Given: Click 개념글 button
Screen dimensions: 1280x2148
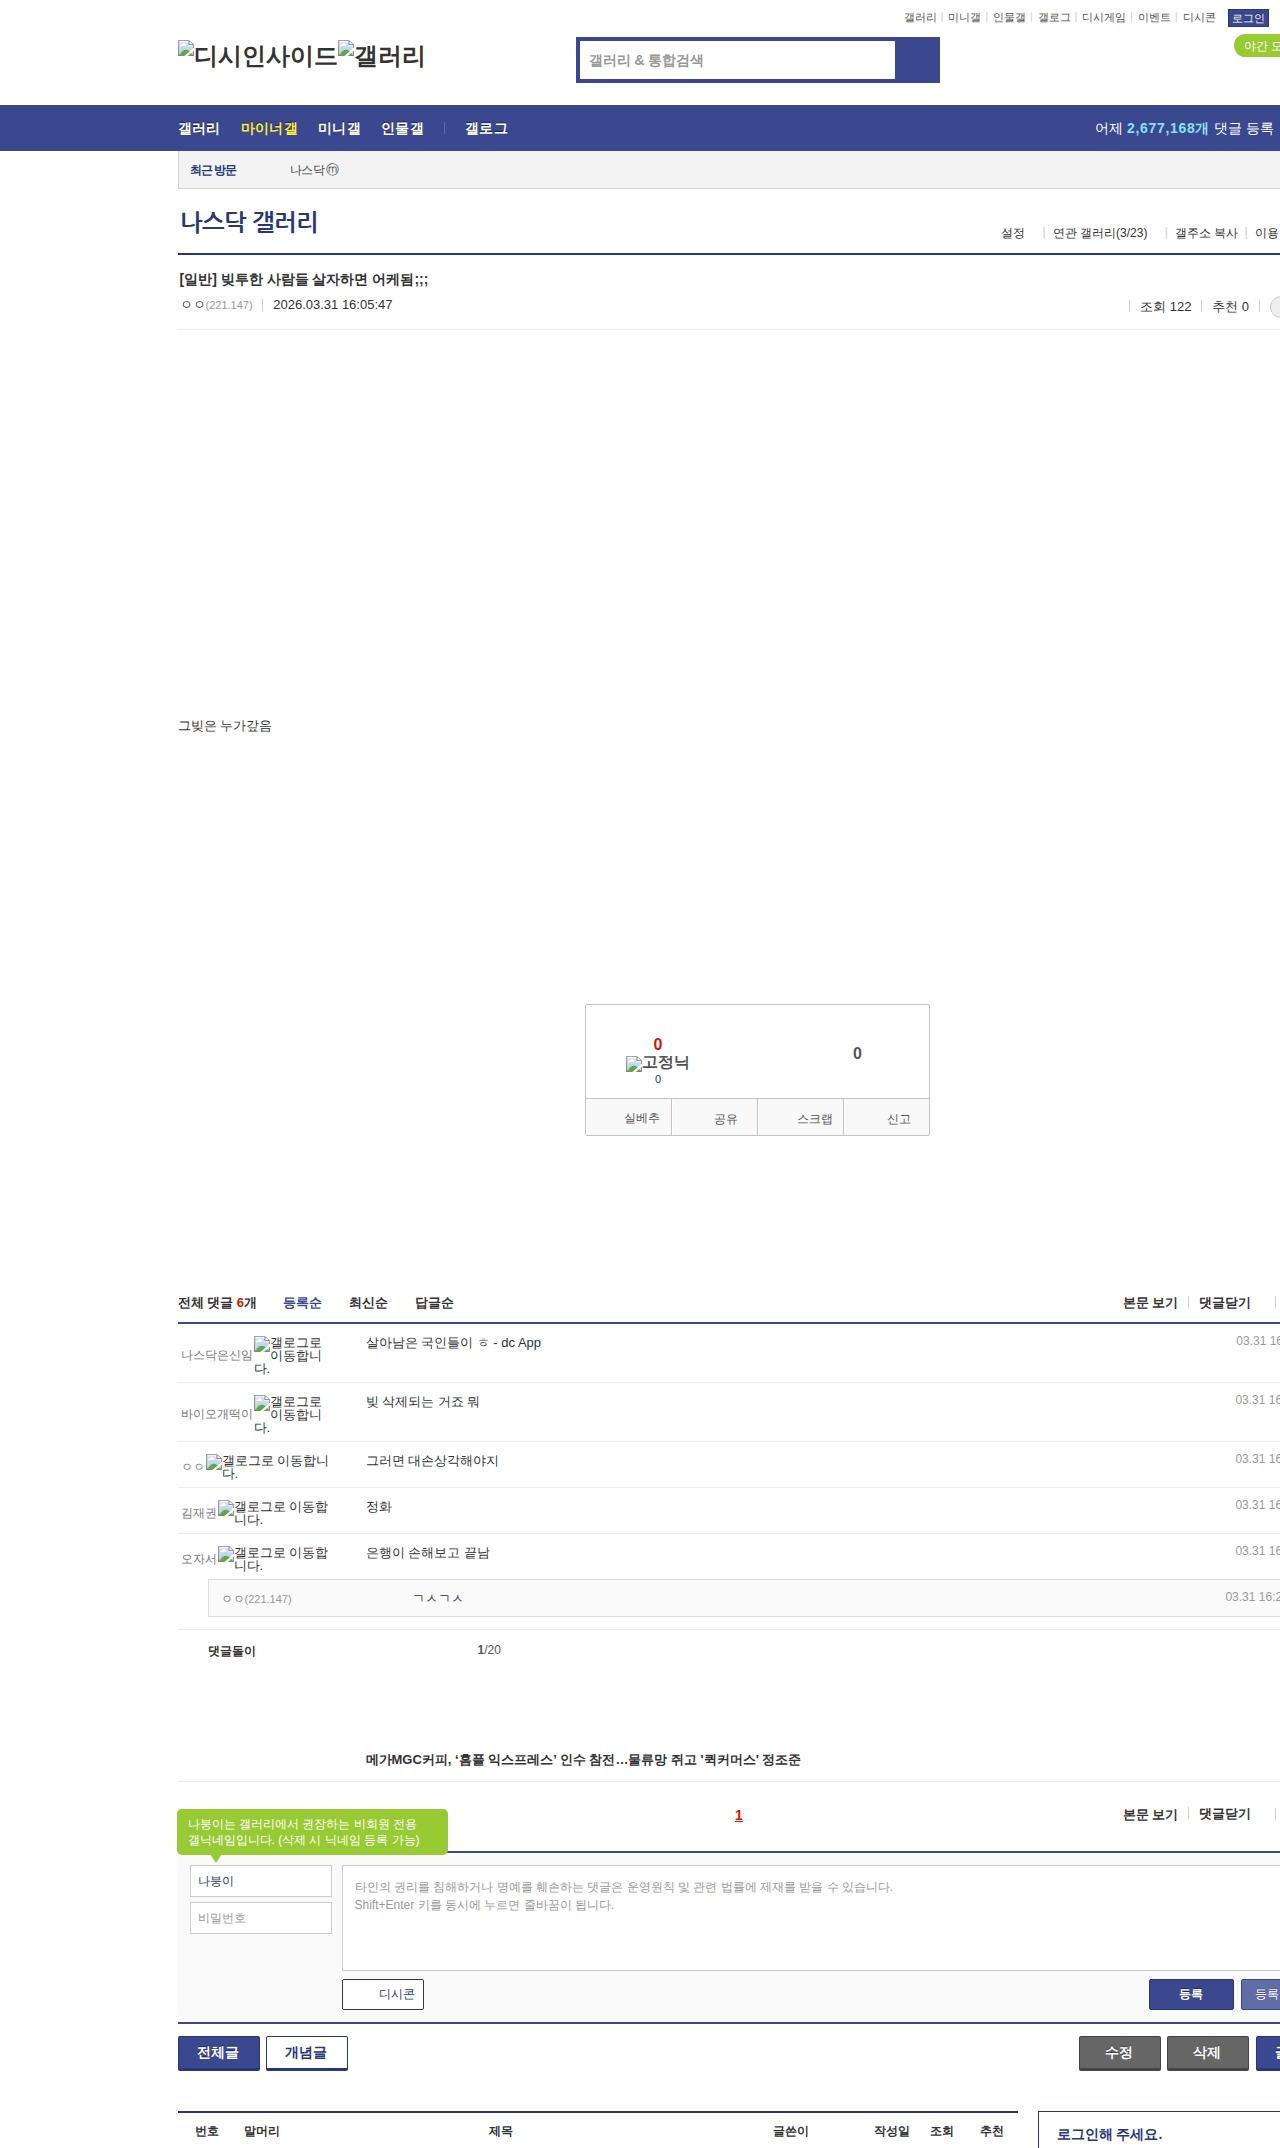Looking at the screenshot, I should (x=307, y=2053).
